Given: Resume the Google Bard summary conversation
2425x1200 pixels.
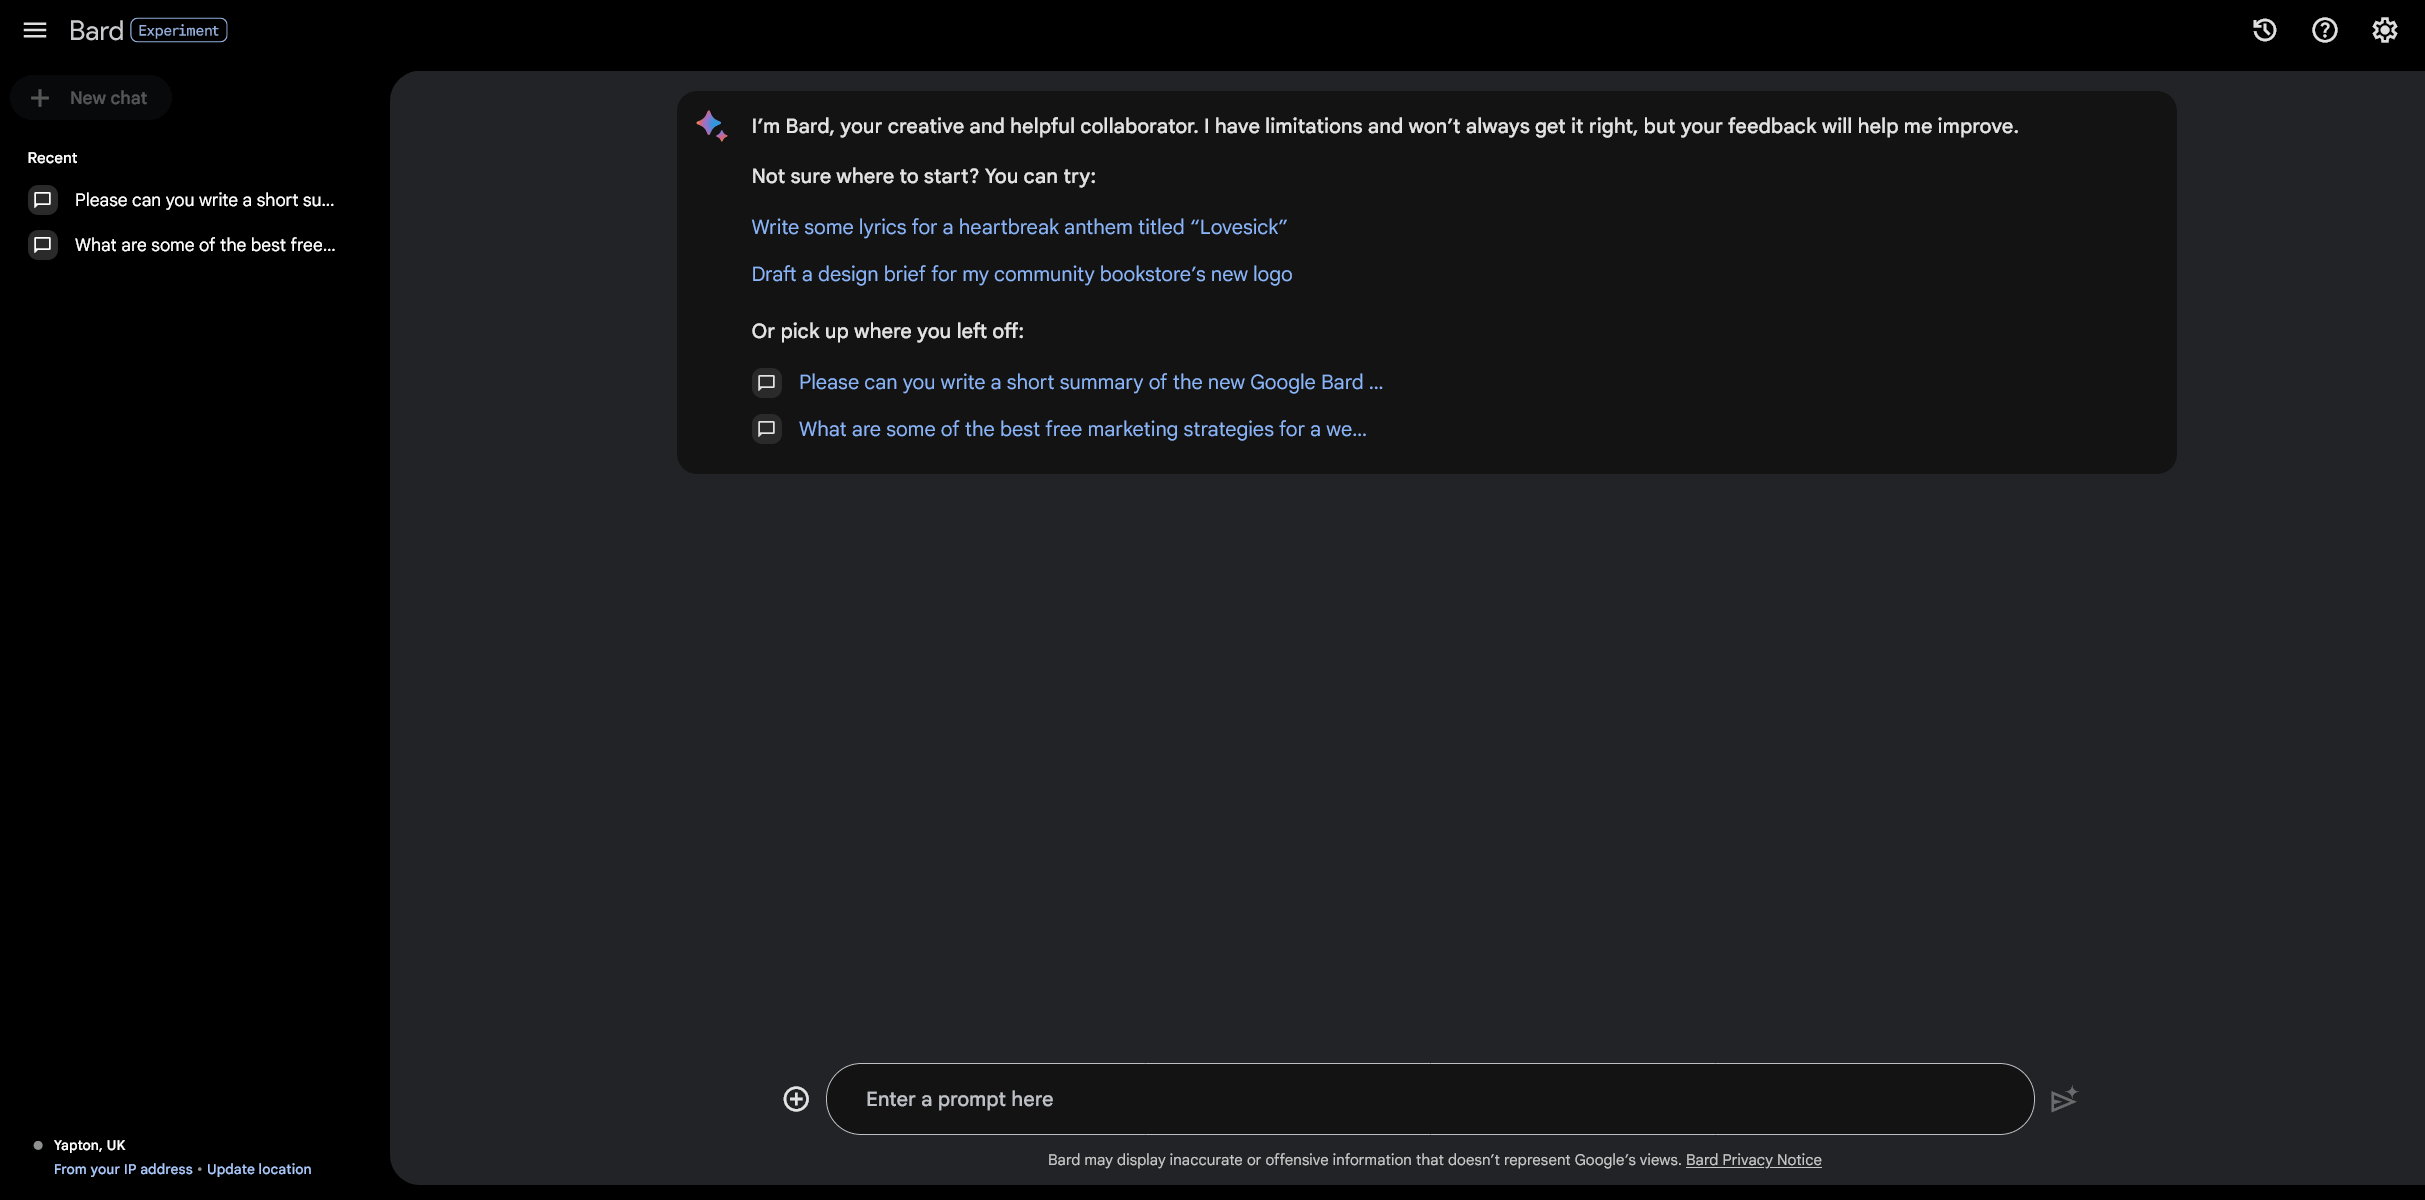Looking at the screenshot, I should (1090, 382).
